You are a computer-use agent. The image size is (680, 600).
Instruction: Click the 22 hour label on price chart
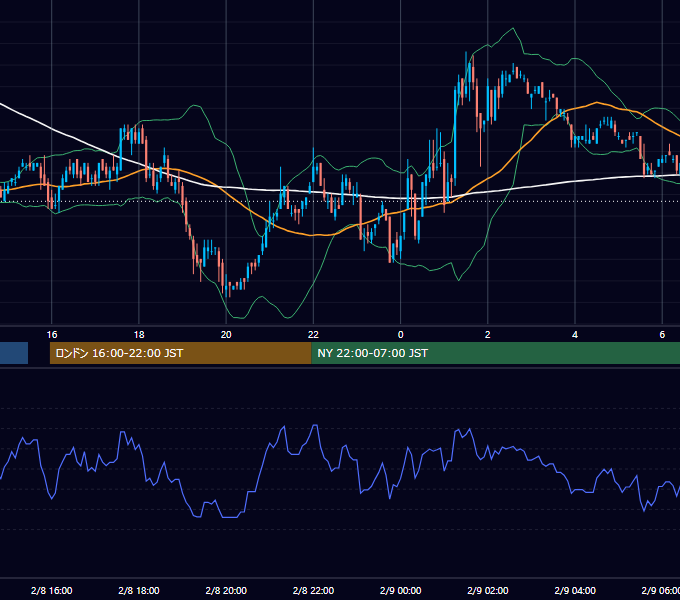[313, 334]
